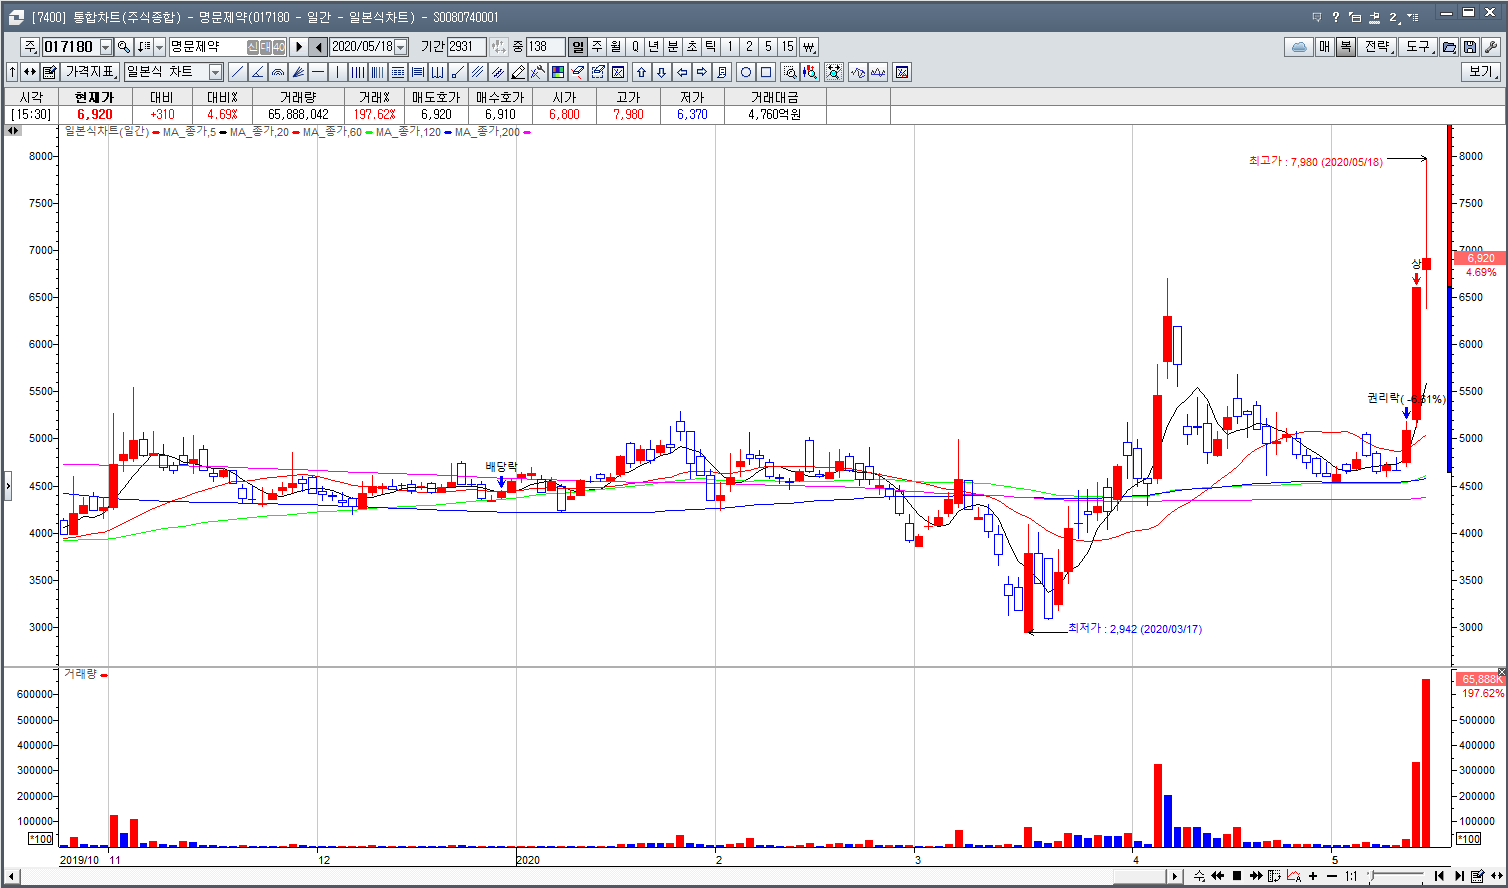Switch to yearly (년) period
Image resolution: width=1508 pixels, height=888 pixels.
[x=653, y=47]
